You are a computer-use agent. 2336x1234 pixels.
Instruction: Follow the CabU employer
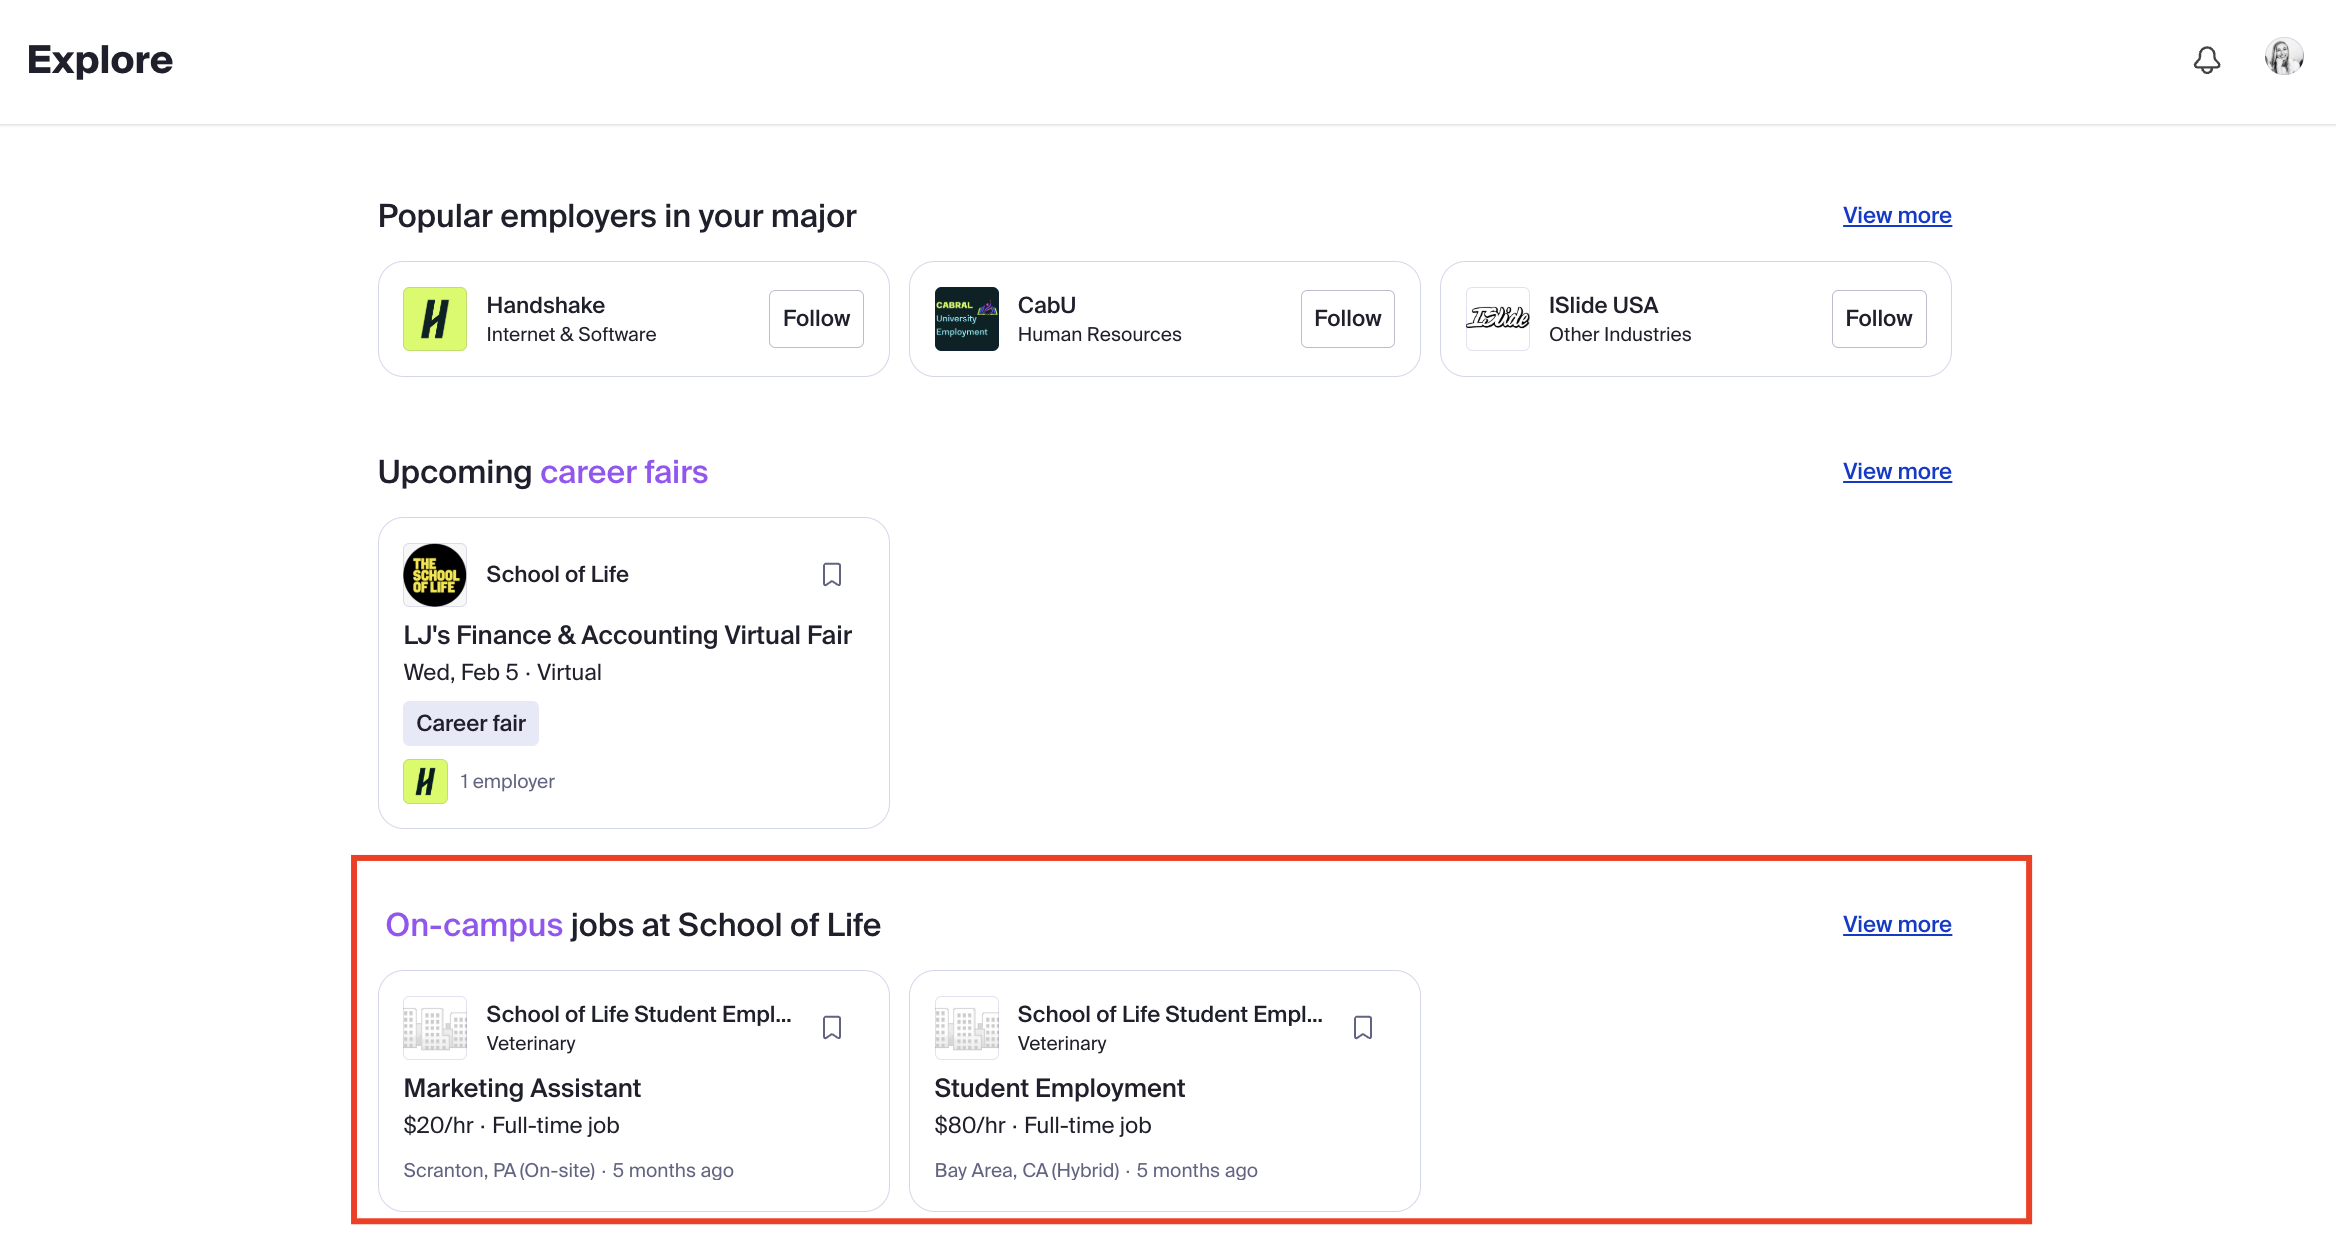tap(1346, 319)
